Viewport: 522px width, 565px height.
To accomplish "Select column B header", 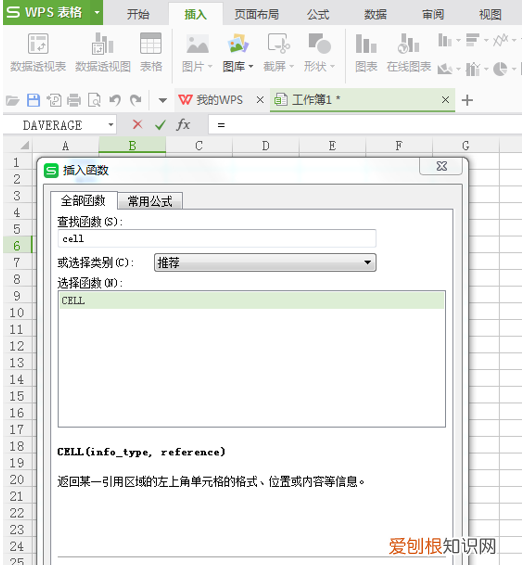I will (132, 146).
